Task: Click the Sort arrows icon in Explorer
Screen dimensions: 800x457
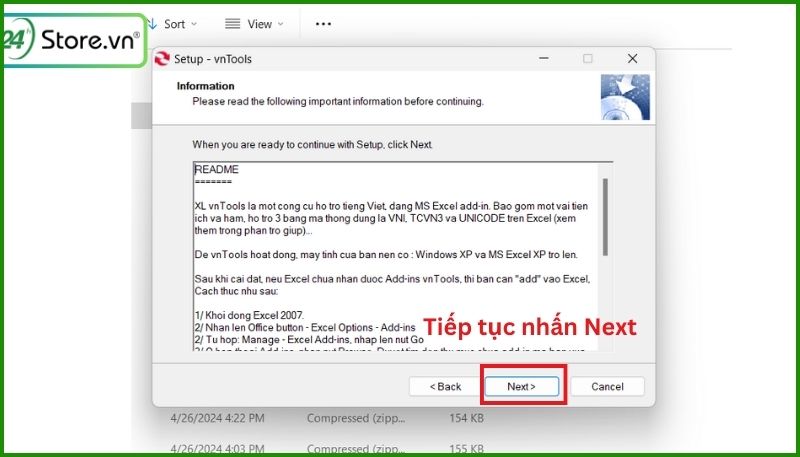Action: pos(152,24)
